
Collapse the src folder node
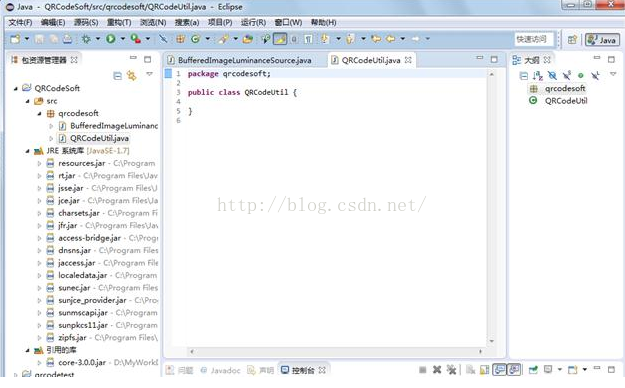(28, 101)
